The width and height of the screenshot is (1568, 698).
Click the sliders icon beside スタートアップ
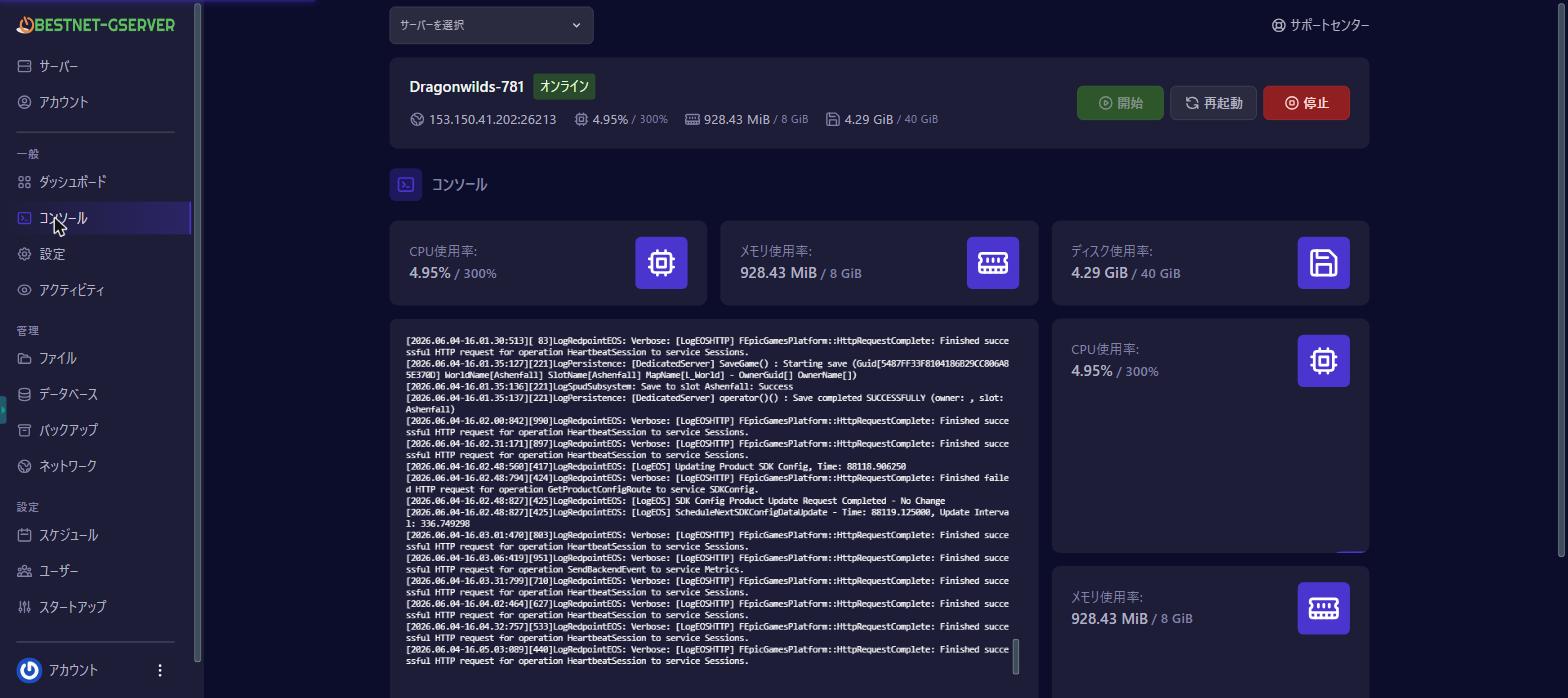(24, 607)
